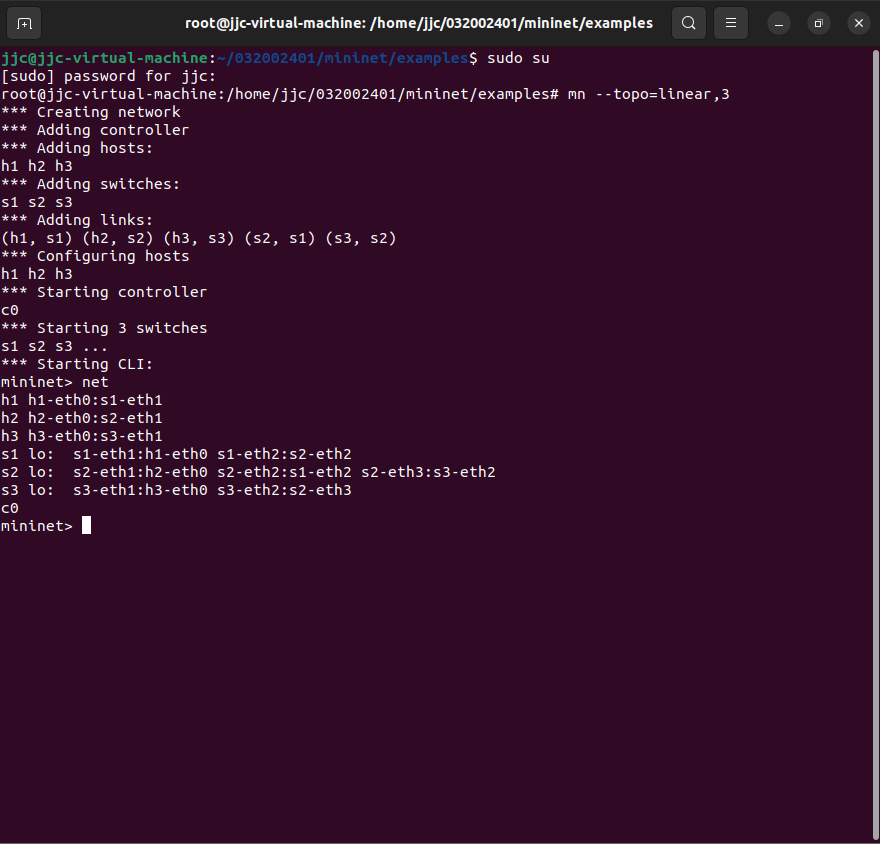Click 's3-eth2:s2-eth3' in the s3 row
Viewport: 880px width, 844px height.
284,490
